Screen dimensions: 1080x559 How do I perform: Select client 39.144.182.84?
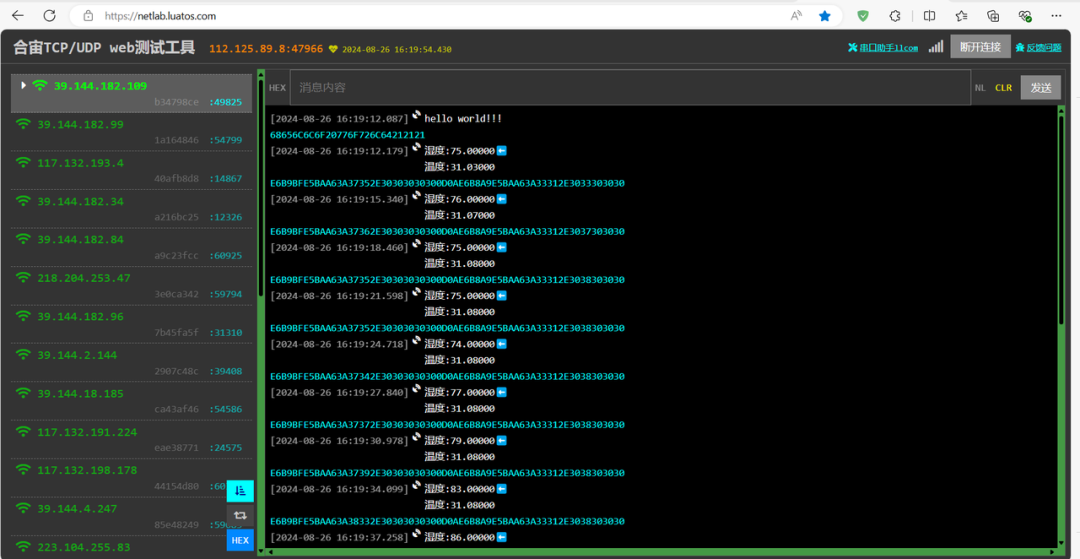coord(132,248)
